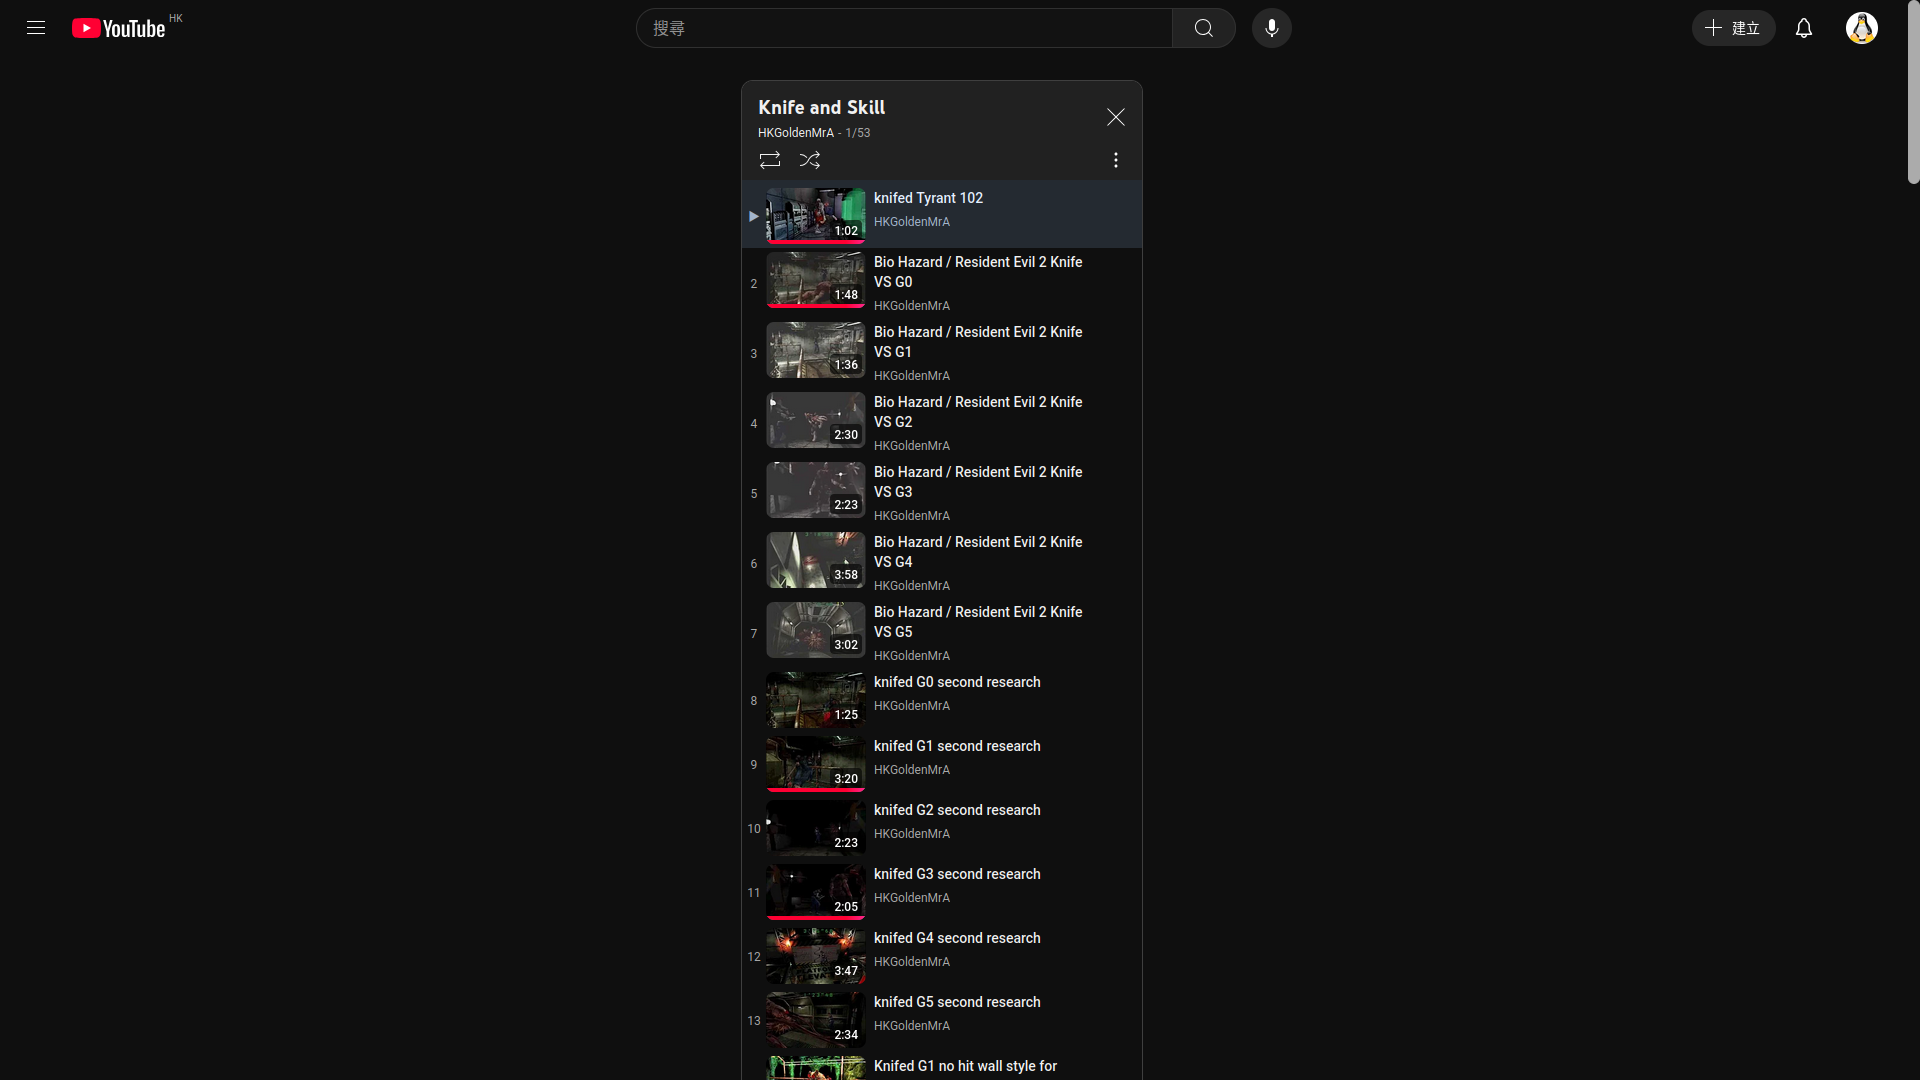
Task: Open HKGoldenMrA channel in playlist header
Action: [x=796, y=133]
